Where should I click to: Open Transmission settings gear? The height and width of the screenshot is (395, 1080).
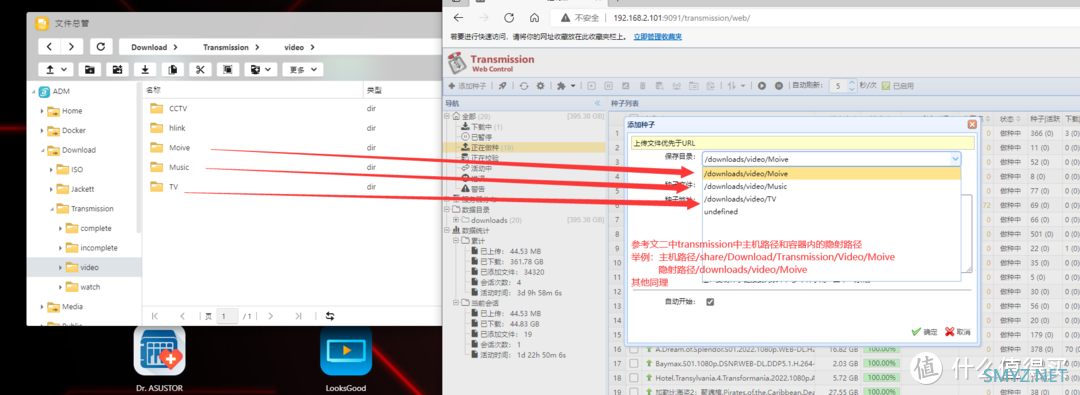click(541, 86)
